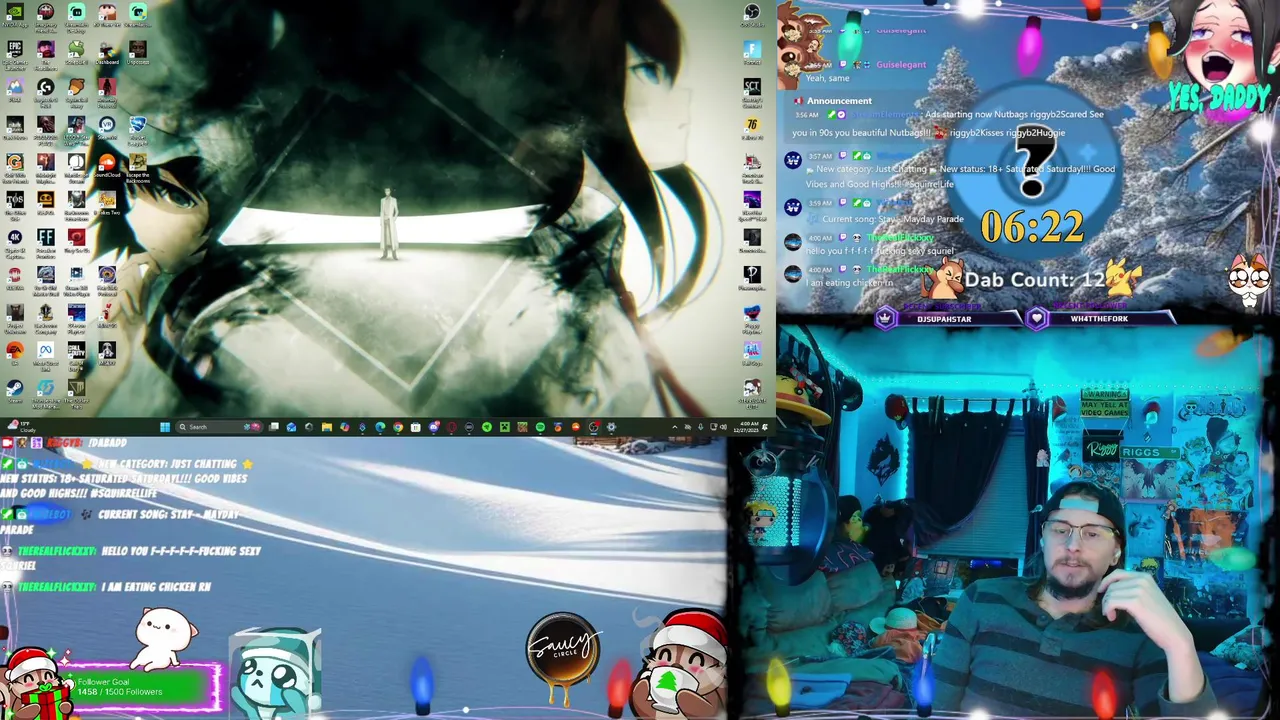Viewport: 1280px width, 720px height.
Task: Switch to OBS Studio in the taskbar
Action: point(593,427)
